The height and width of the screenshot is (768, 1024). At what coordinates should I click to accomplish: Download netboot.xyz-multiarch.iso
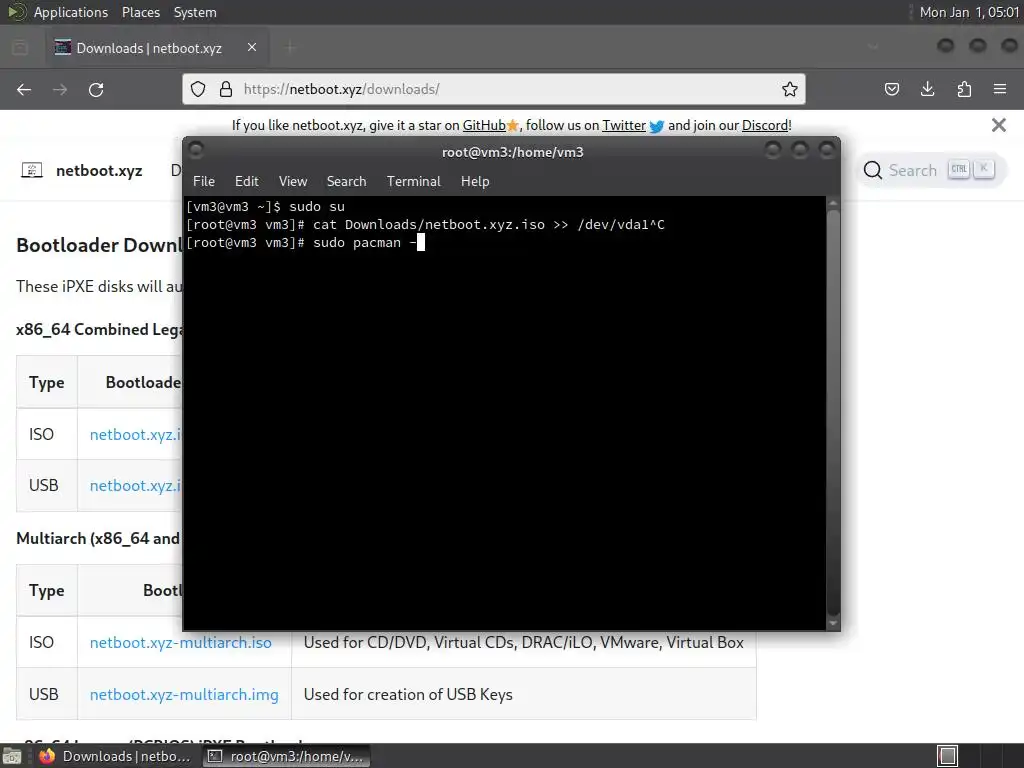point(181,643)
